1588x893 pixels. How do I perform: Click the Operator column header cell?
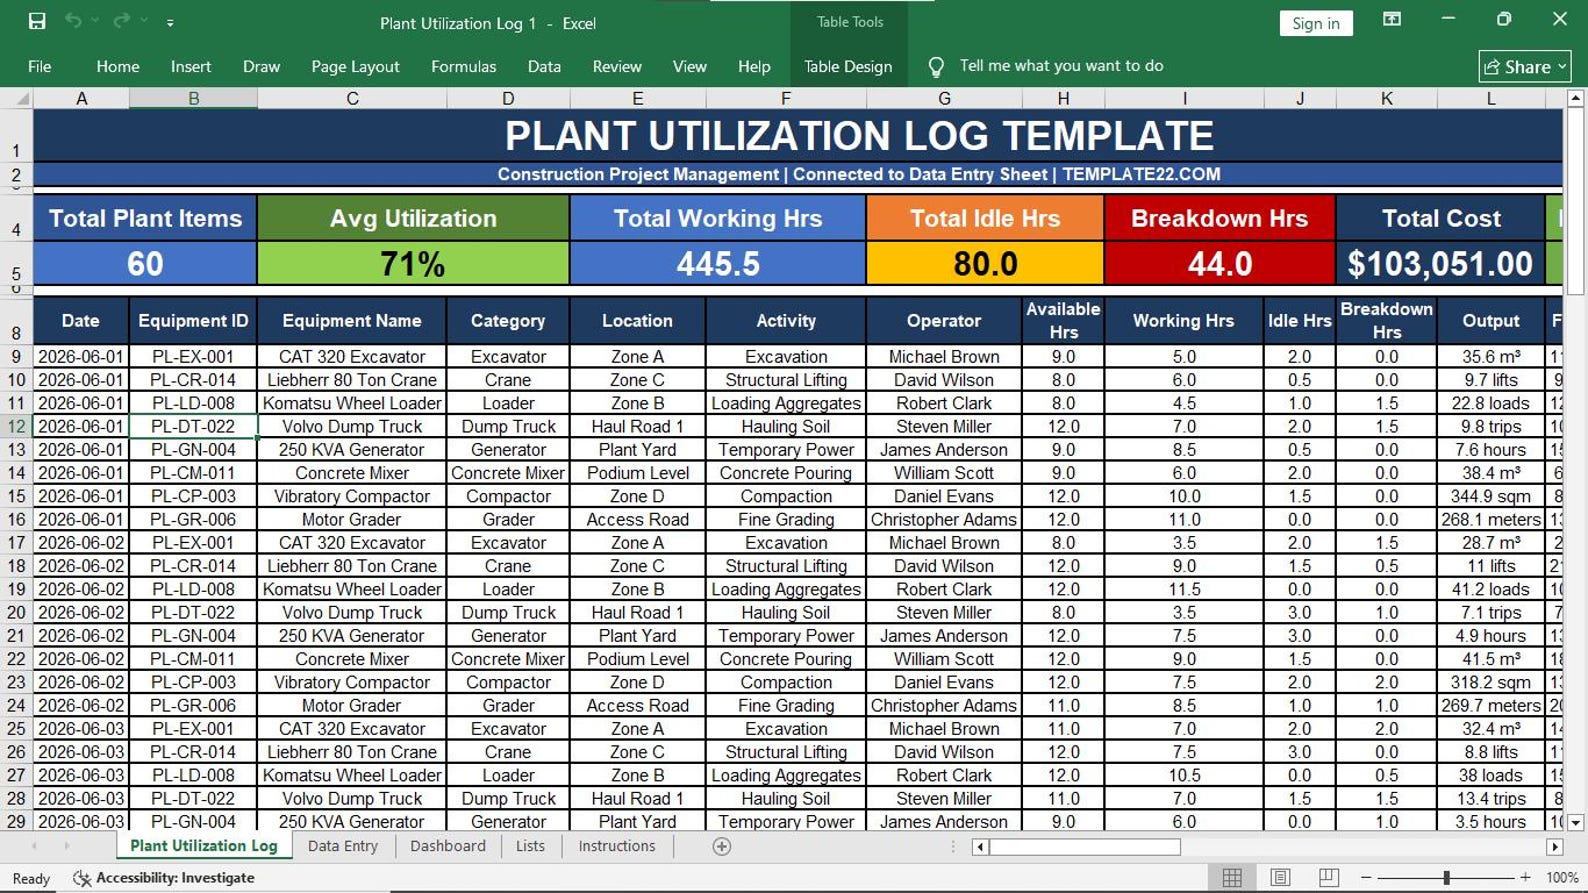point(944,321)
